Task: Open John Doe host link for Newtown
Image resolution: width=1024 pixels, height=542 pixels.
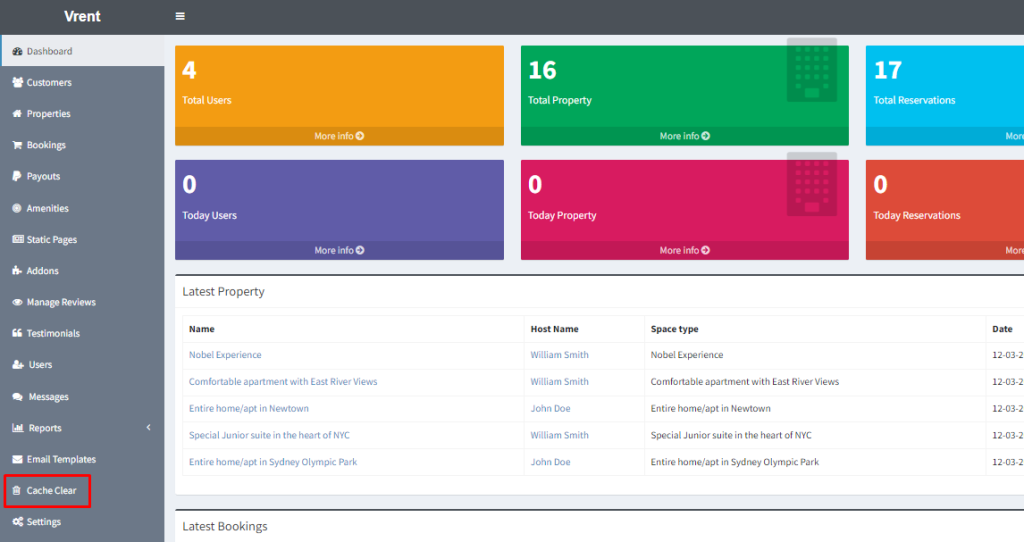Action: pos(550,408)
